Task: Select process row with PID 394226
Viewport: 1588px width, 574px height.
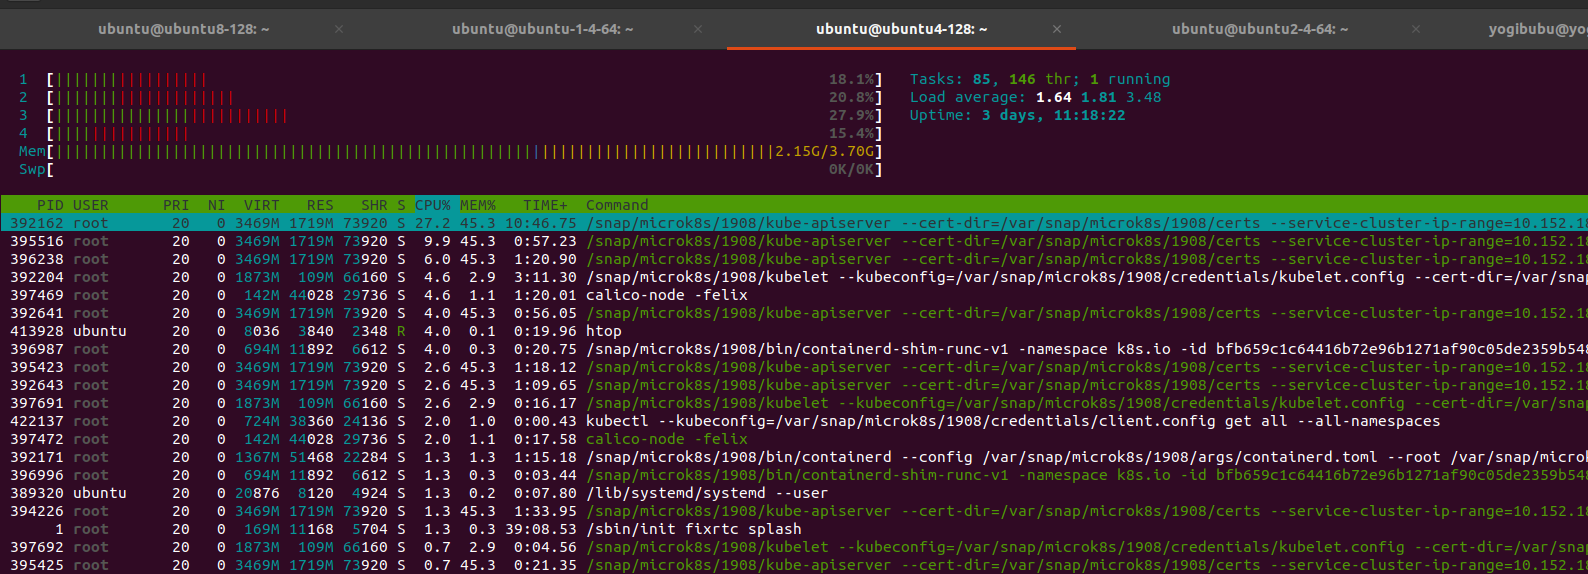Action: pos(794,511)
